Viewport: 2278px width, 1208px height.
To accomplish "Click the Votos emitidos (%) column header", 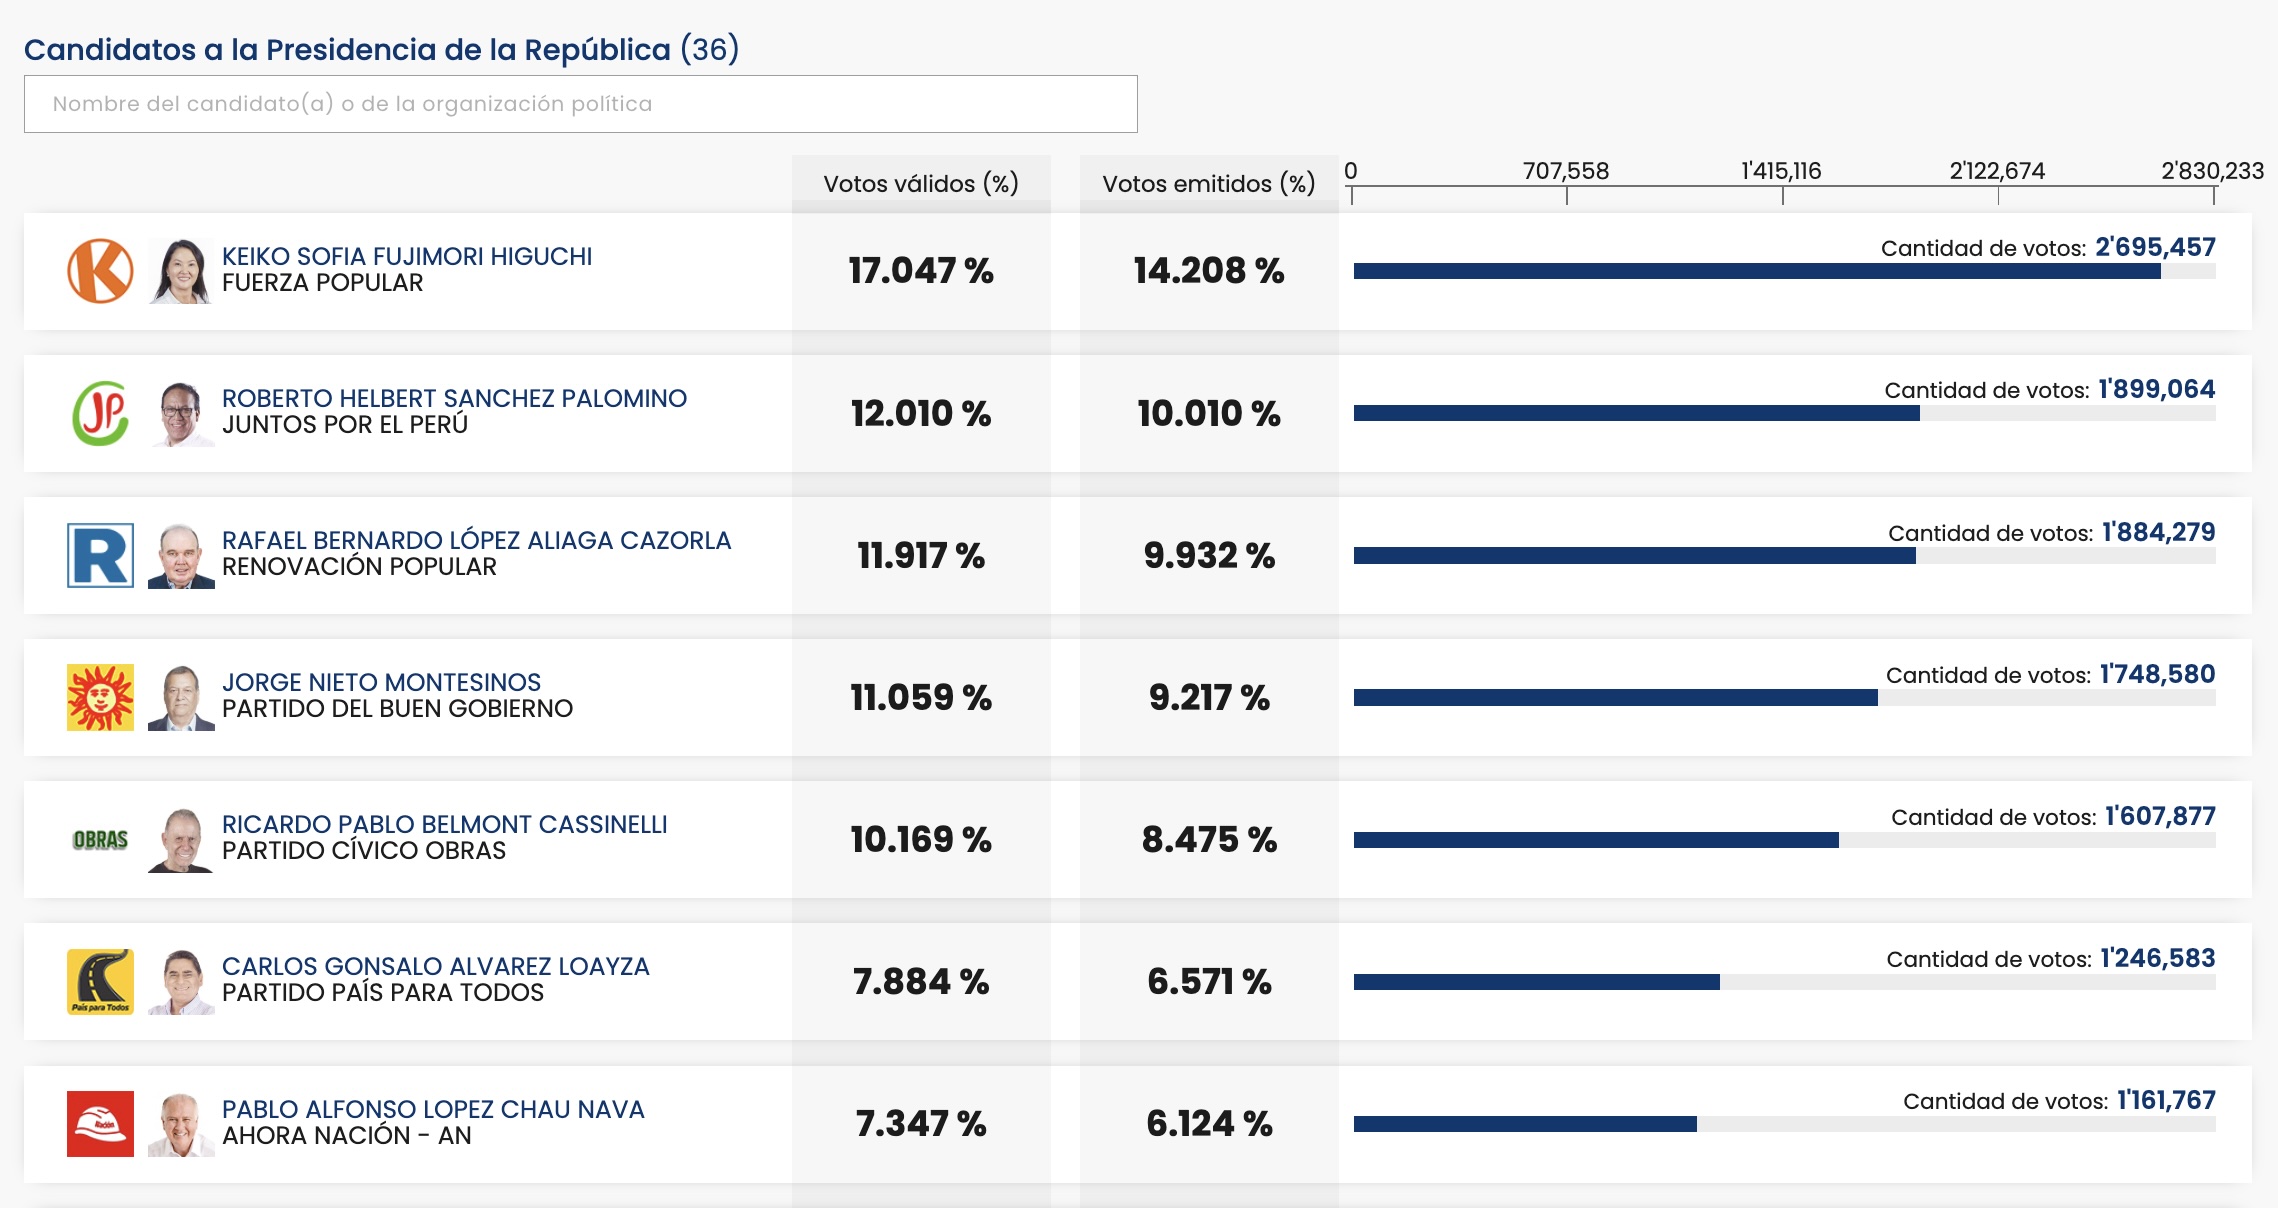I will click(x=1209, y=184).
